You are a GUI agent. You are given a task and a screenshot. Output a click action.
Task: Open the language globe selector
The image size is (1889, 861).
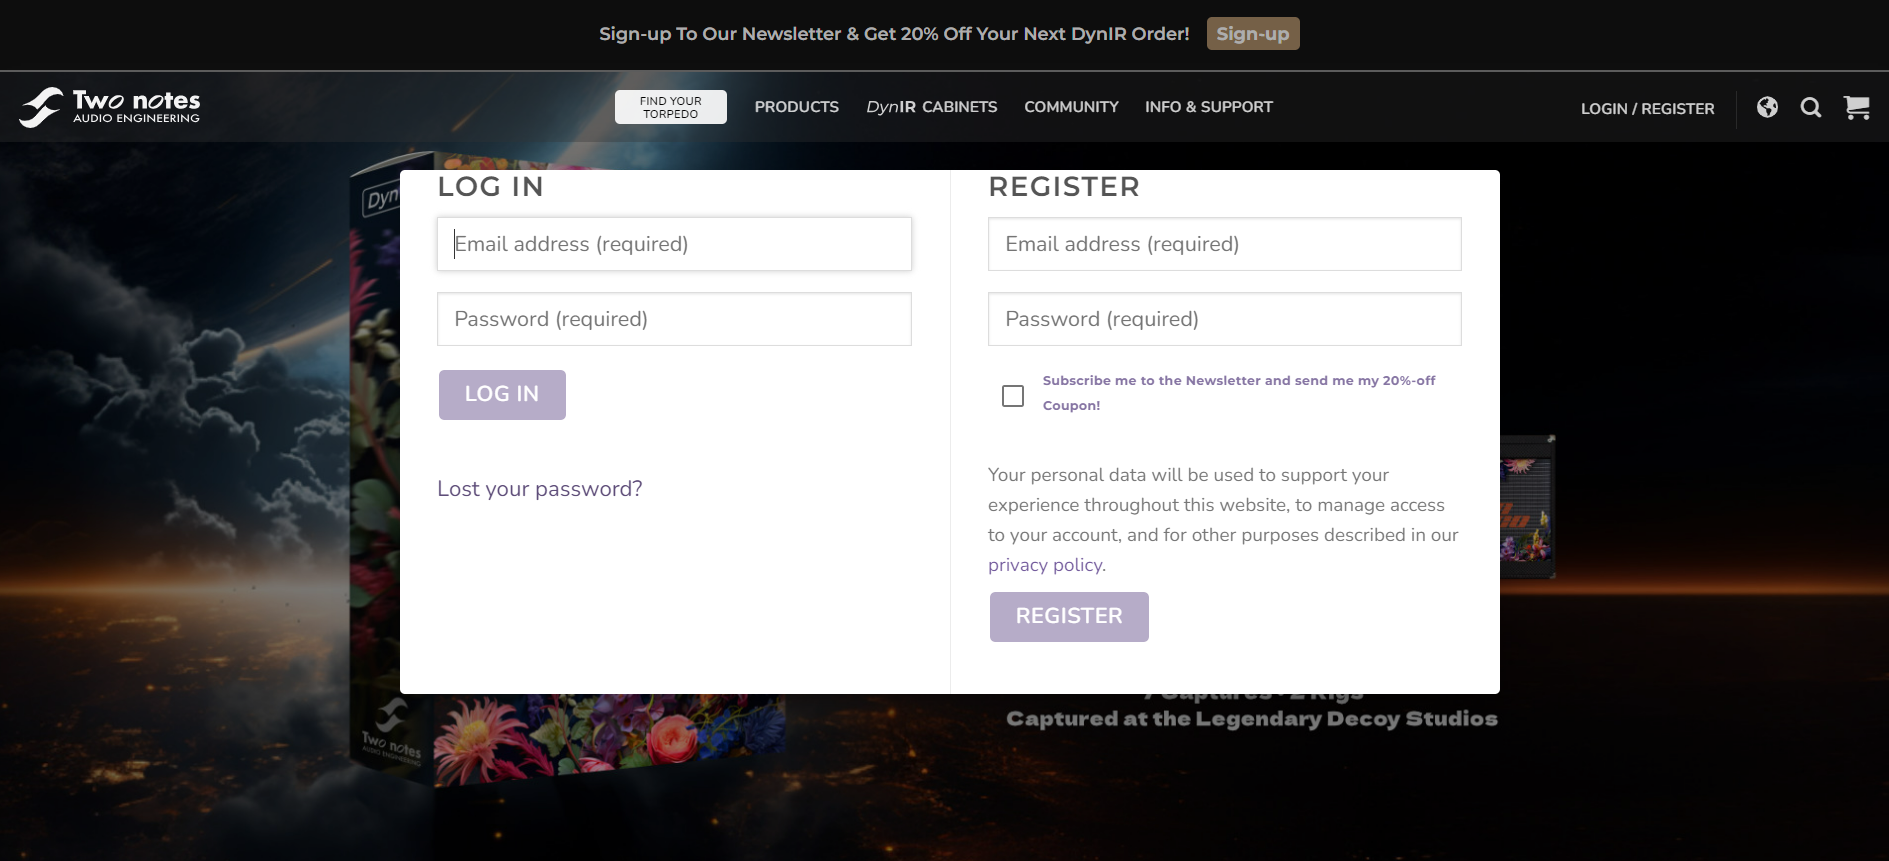pos(1767,107)
